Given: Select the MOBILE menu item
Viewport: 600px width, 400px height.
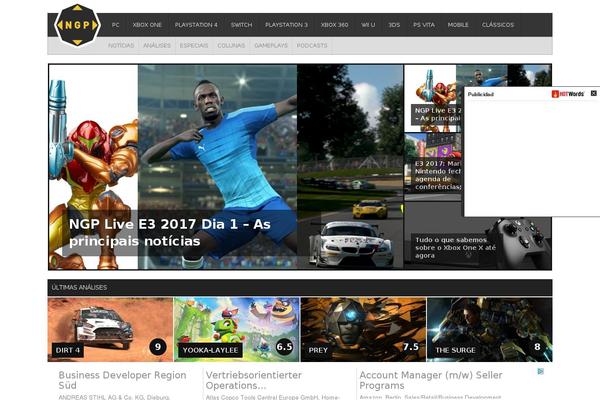Looking at the screenshot, I should [x=458, y=25].
